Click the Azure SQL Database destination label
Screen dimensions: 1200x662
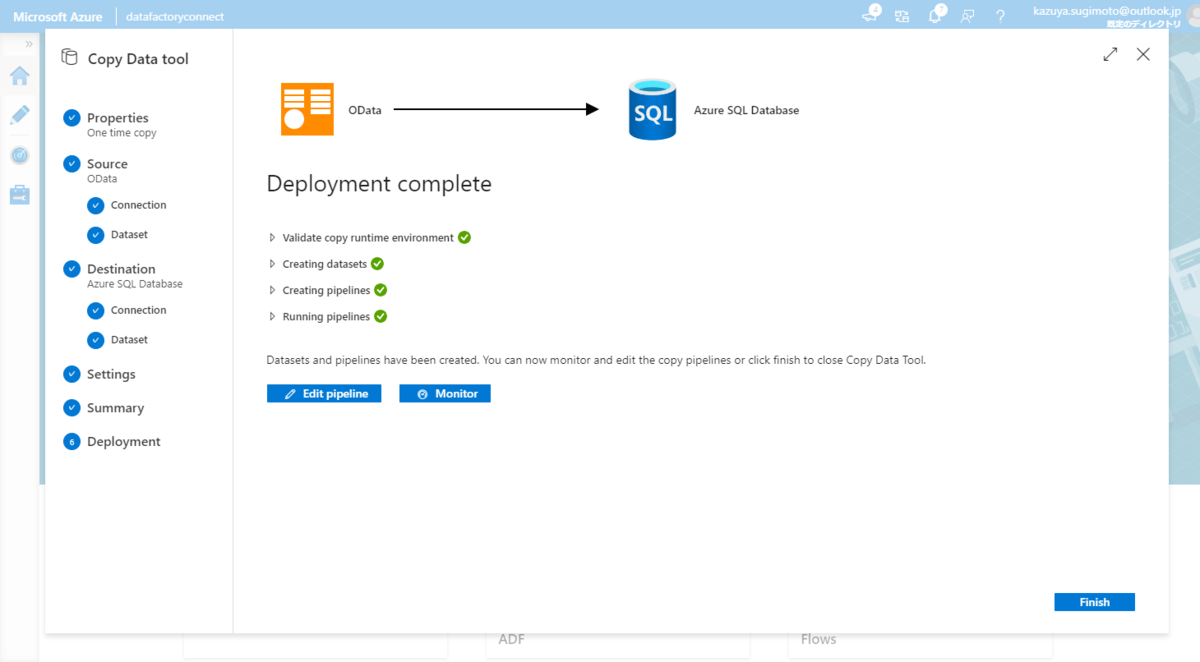click(746, 110)
